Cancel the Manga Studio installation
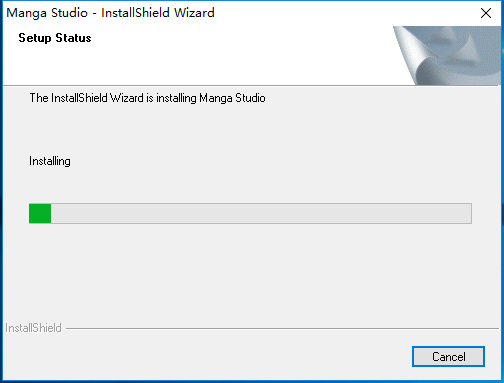This screenshot has width=504, height=383. pos(448,357)
